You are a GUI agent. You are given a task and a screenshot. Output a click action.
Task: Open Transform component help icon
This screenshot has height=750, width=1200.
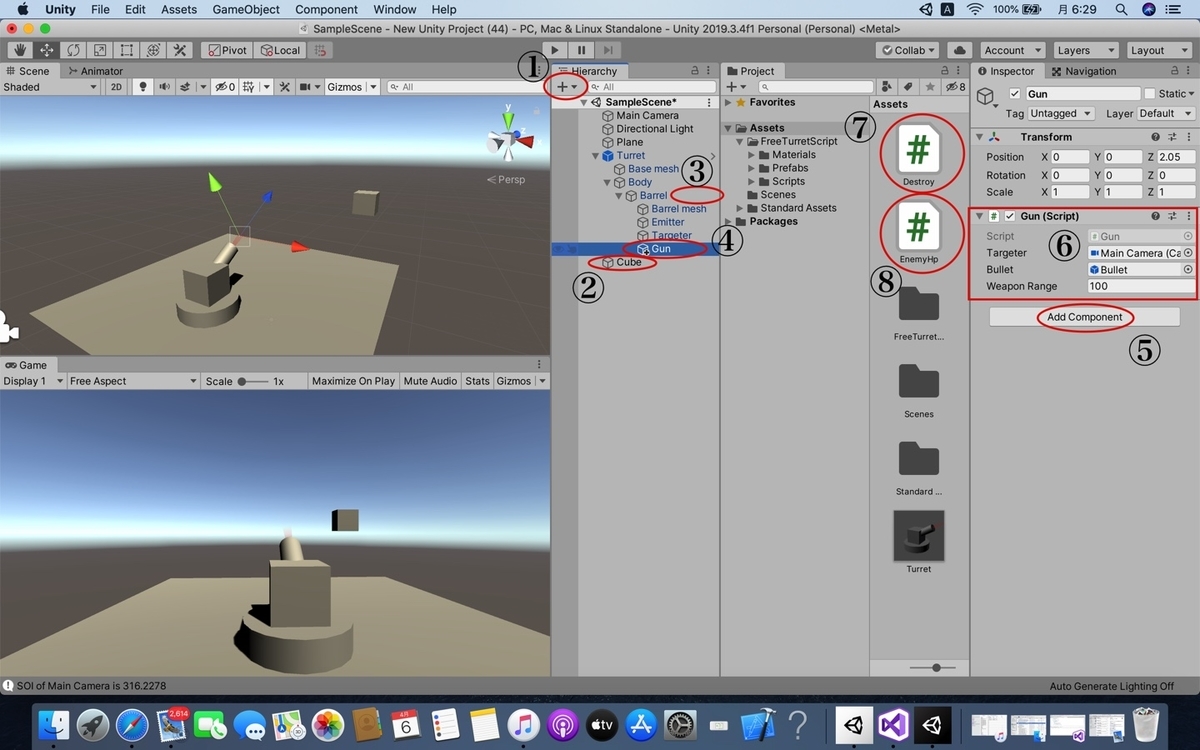click(x=1156, y=137)
